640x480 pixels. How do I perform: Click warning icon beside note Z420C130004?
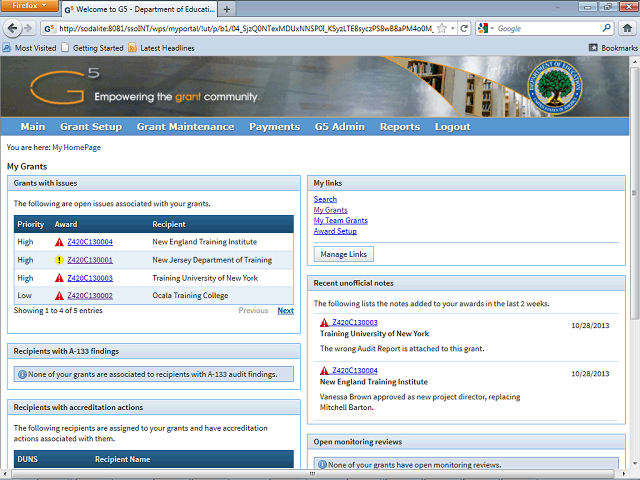(x=324, y=371)
